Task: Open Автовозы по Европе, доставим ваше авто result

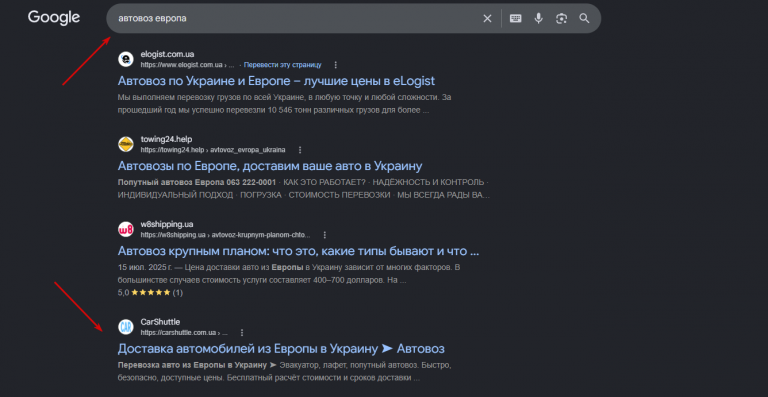Action: (270, 166)
